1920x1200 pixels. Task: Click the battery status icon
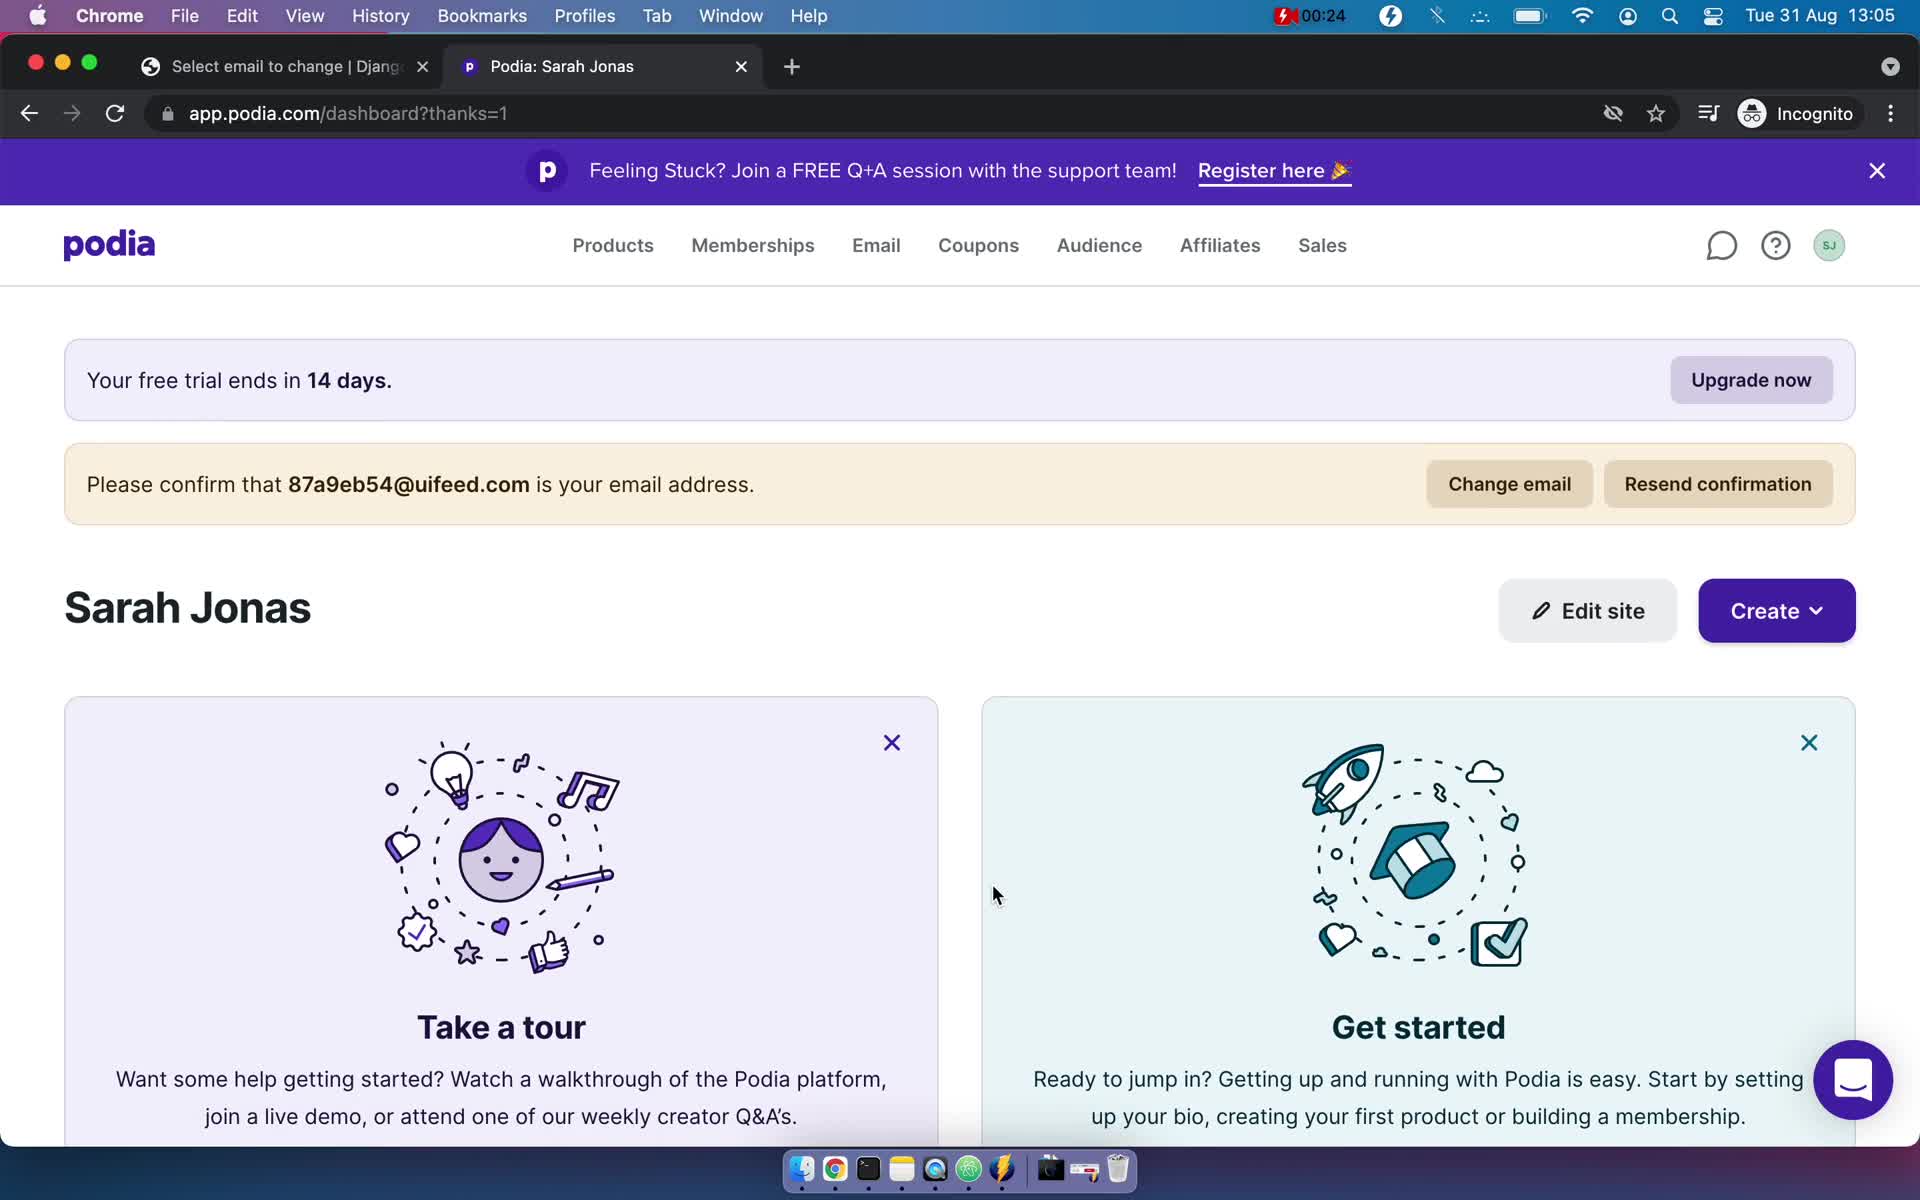[x=1530, y=16]
